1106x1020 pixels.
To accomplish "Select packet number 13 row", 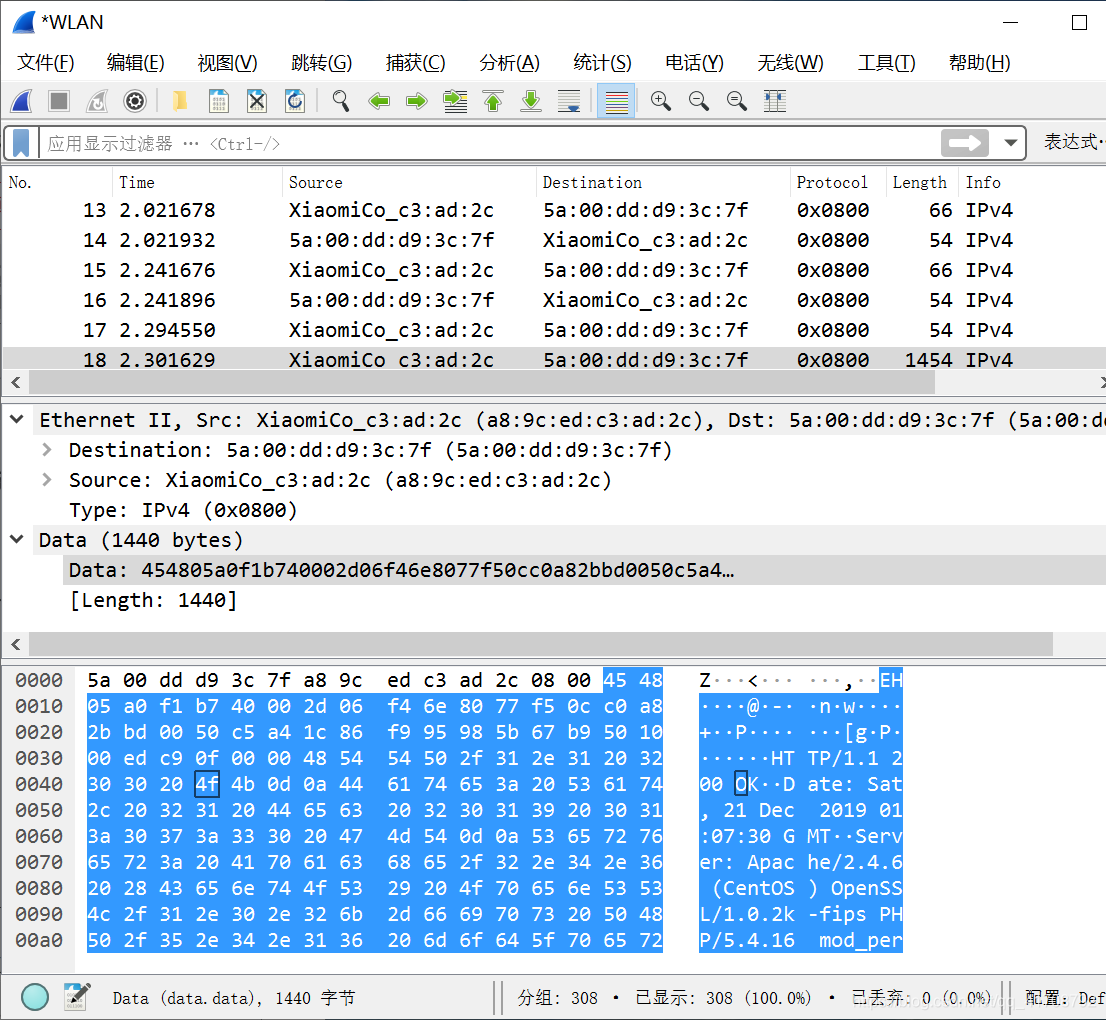I will (x=554, y=210).
